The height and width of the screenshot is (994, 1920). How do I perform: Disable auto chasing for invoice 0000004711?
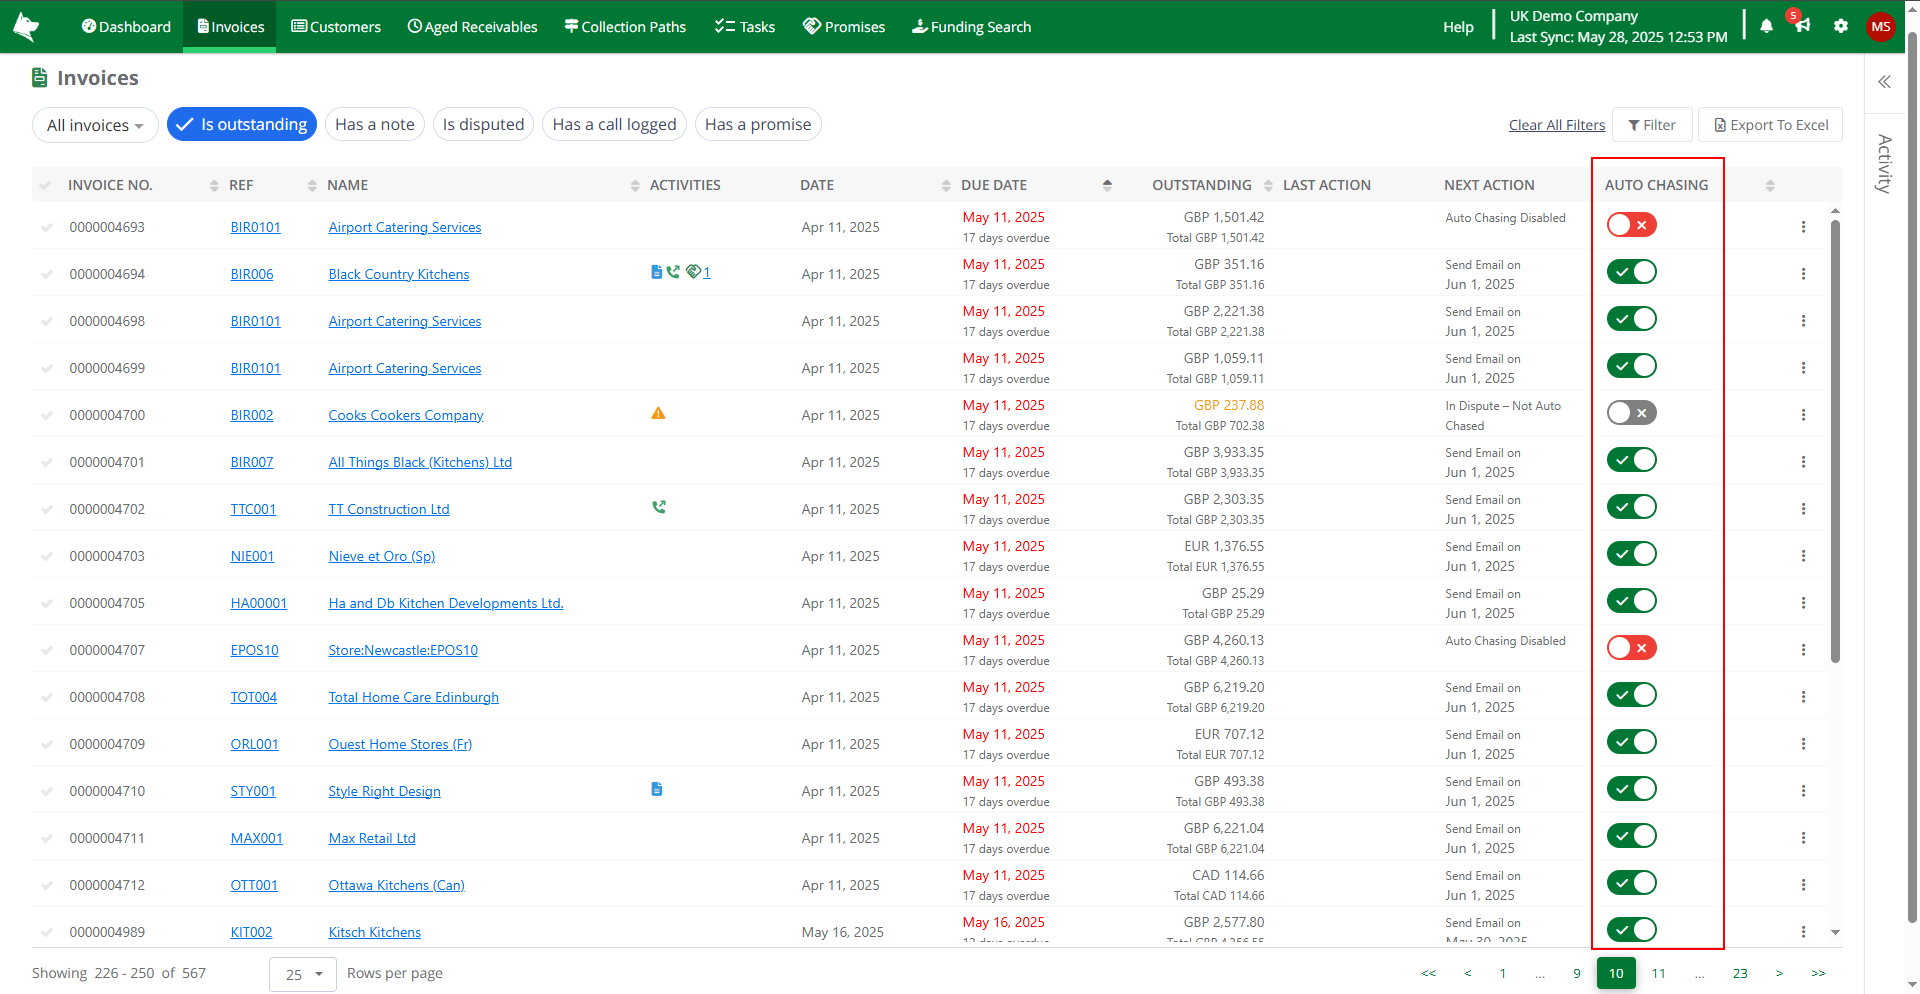pos(1631,836)
